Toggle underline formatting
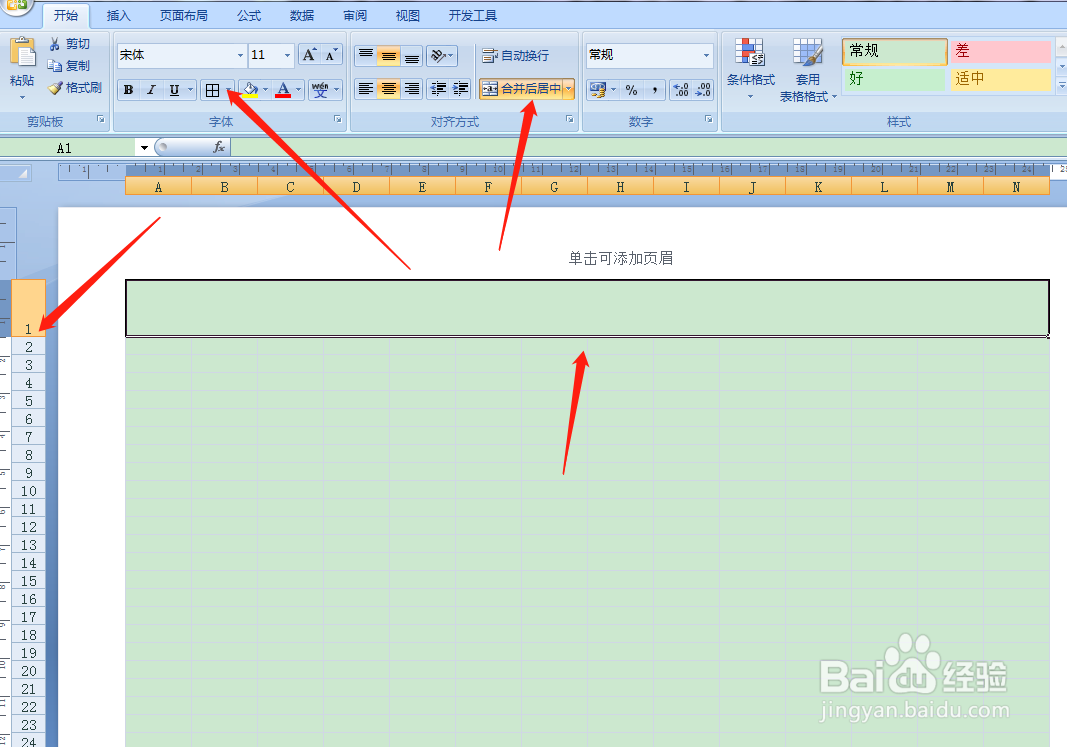Image resolution: width=1067 pixels, height=747 pixels. tap(174, 90)
